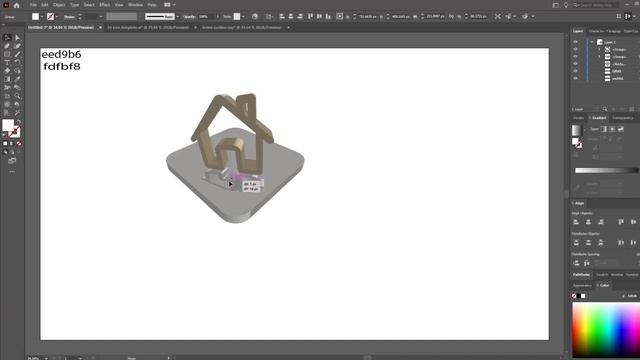Click horizontal align right in control bar
The width and height of the screenshot is (640, 360).
coord(300,16)
